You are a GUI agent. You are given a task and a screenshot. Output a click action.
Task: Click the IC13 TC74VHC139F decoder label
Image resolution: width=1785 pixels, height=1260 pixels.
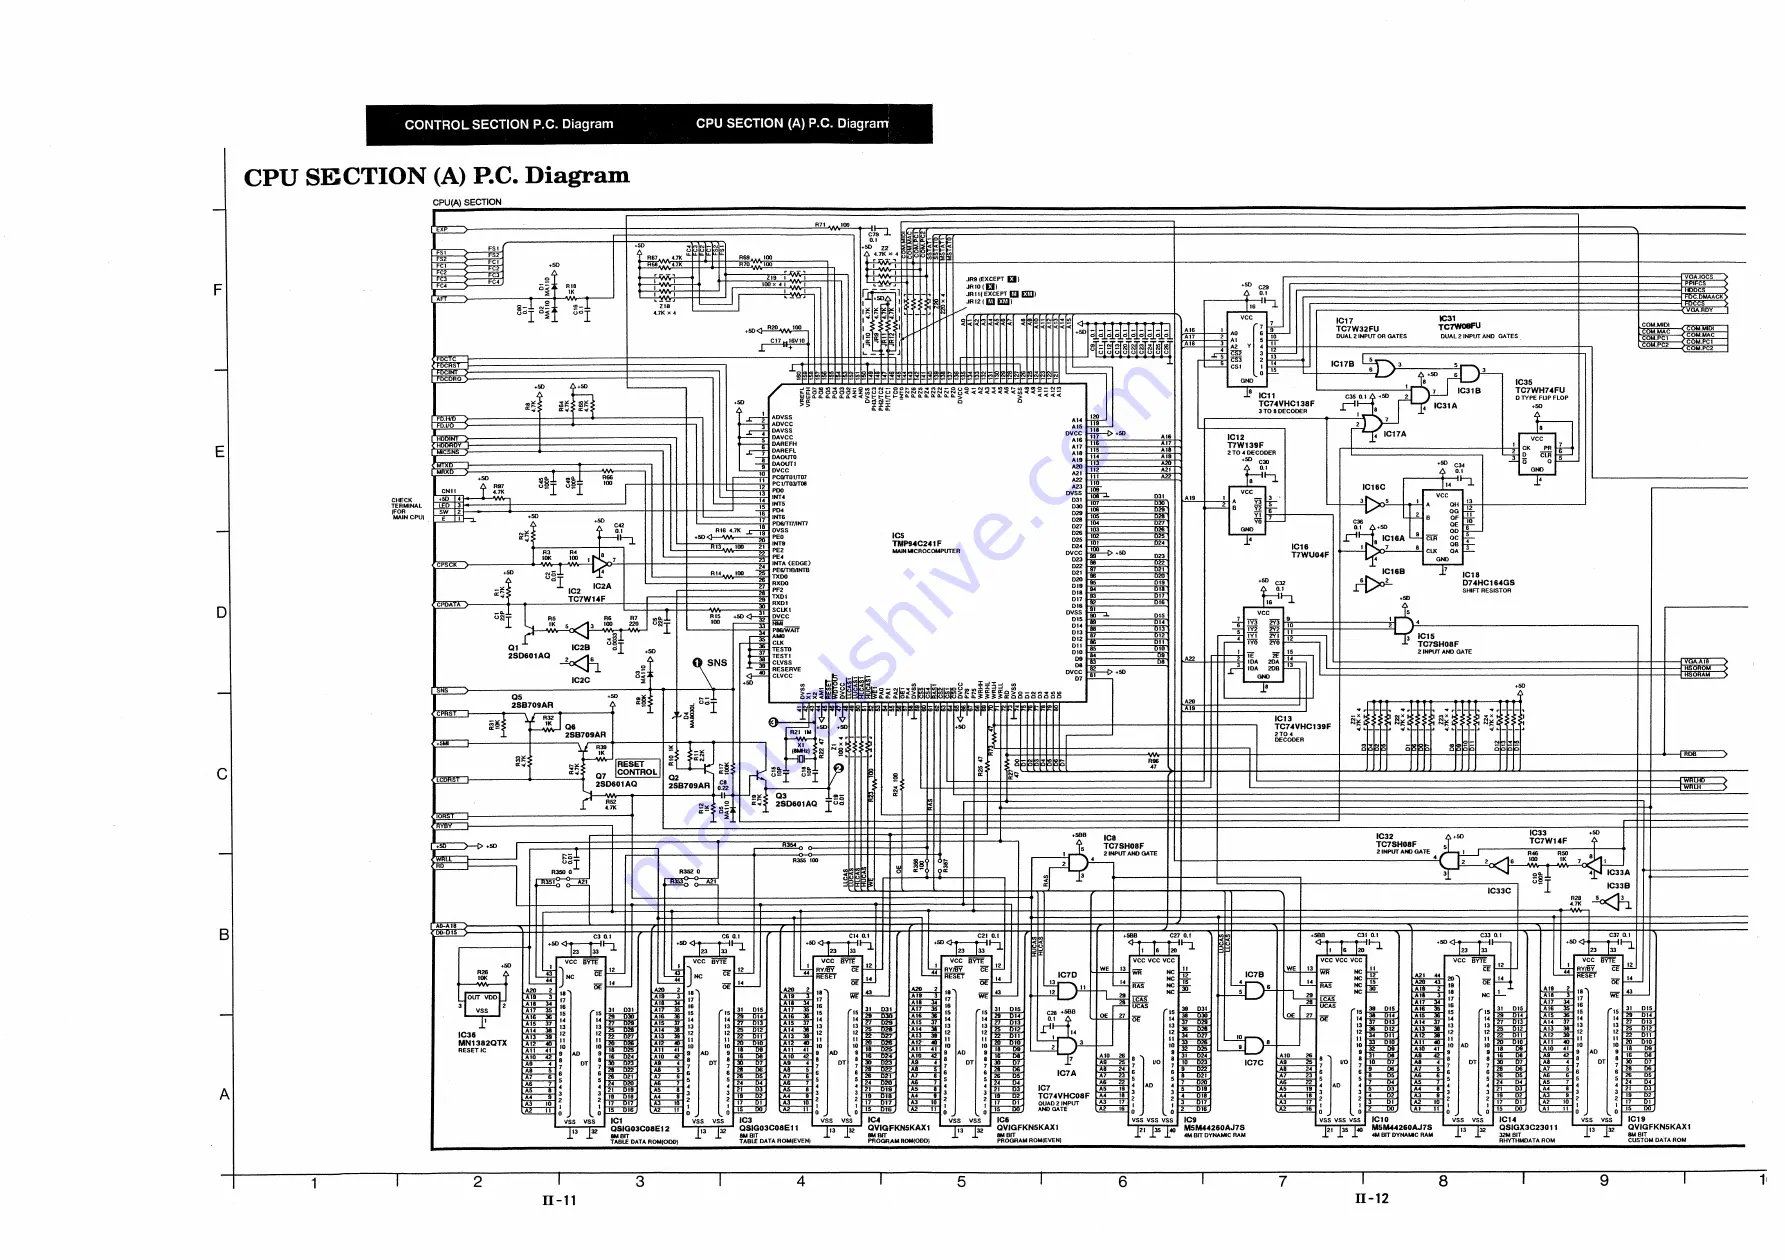tap(1302, 728)
